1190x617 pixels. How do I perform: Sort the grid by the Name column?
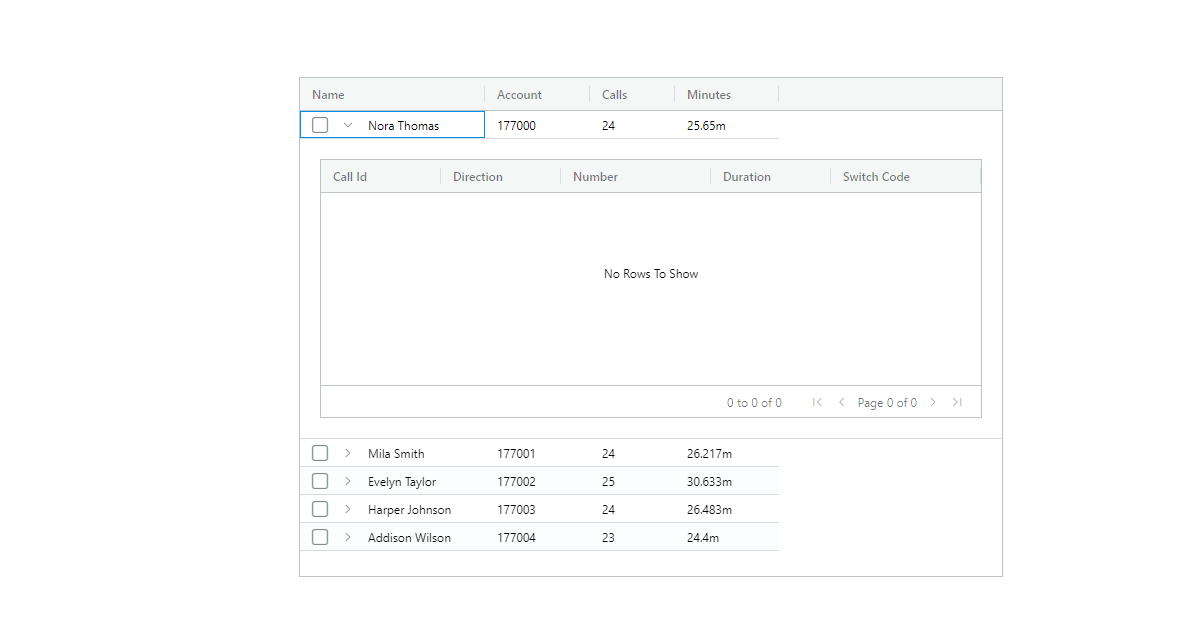pyautogui.click(x=328, y=93)
